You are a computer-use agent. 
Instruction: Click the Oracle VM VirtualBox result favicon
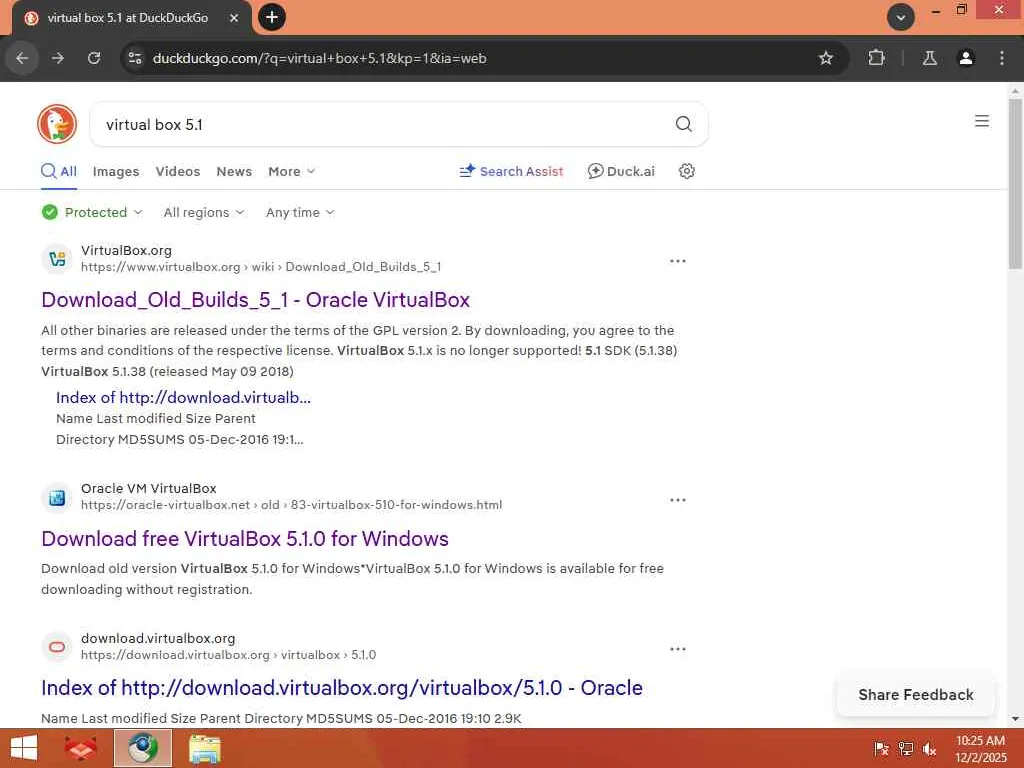57,498
